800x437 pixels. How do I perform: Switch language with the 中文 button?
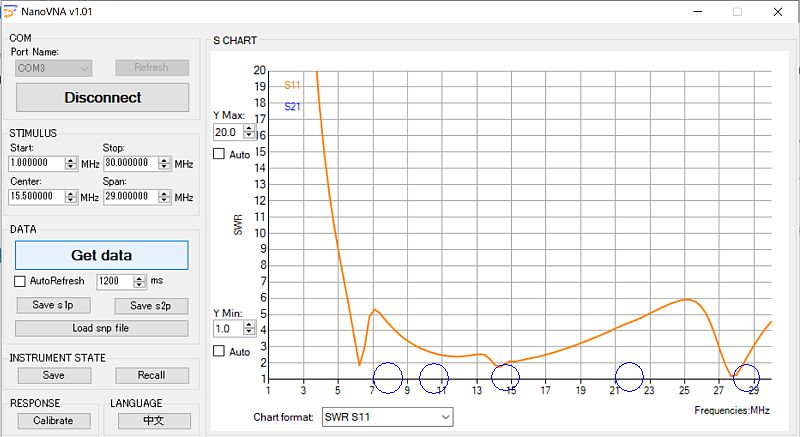pyautogui.click(x=153, y=420)
